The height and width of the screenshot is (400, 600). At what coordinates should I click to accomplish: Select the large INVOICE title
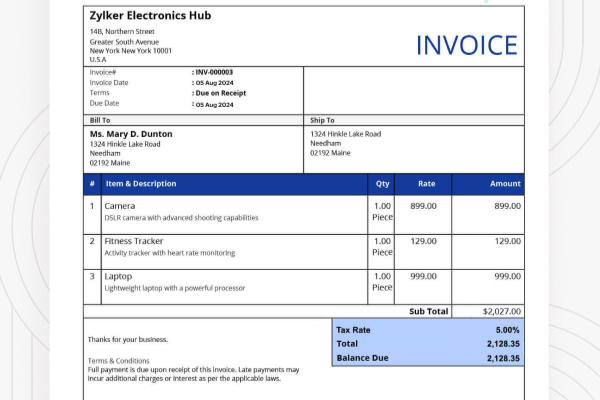(467, 45)
